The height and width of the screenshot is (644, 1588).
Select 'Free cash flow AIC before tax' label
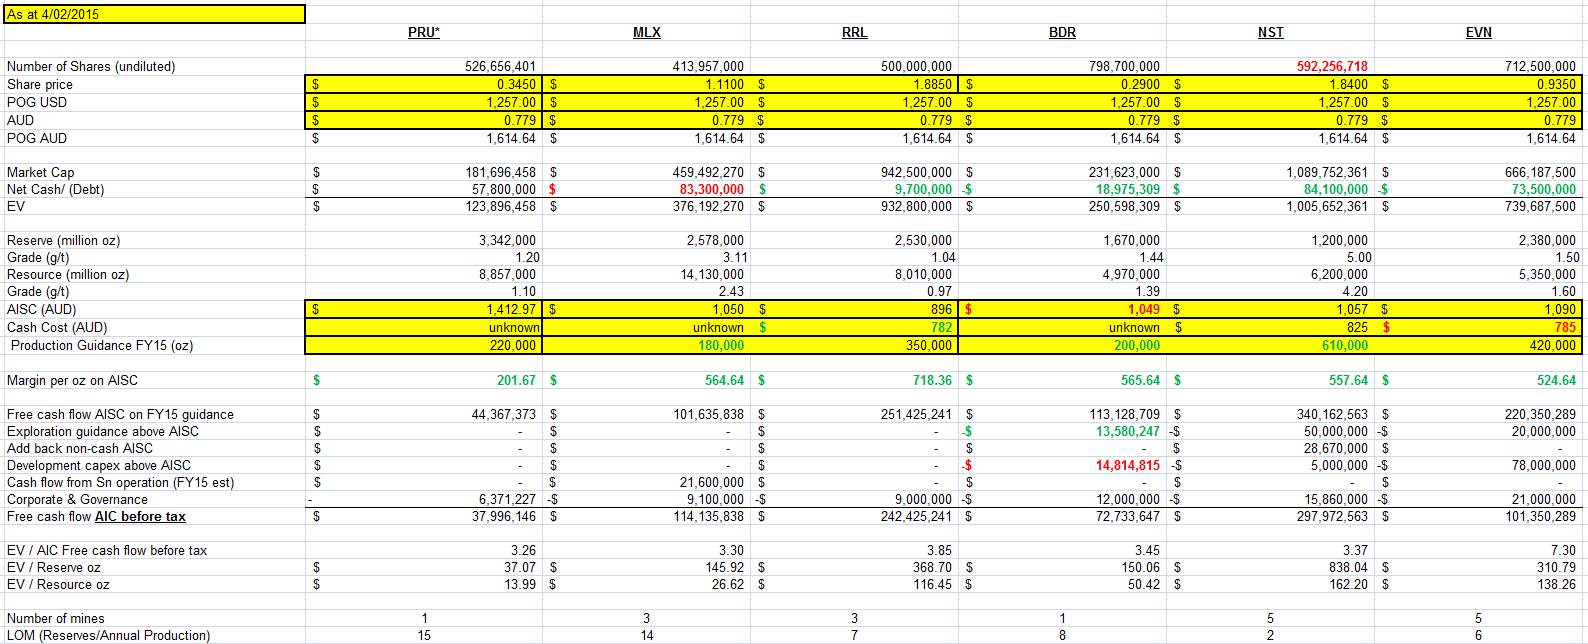(96, 517)
